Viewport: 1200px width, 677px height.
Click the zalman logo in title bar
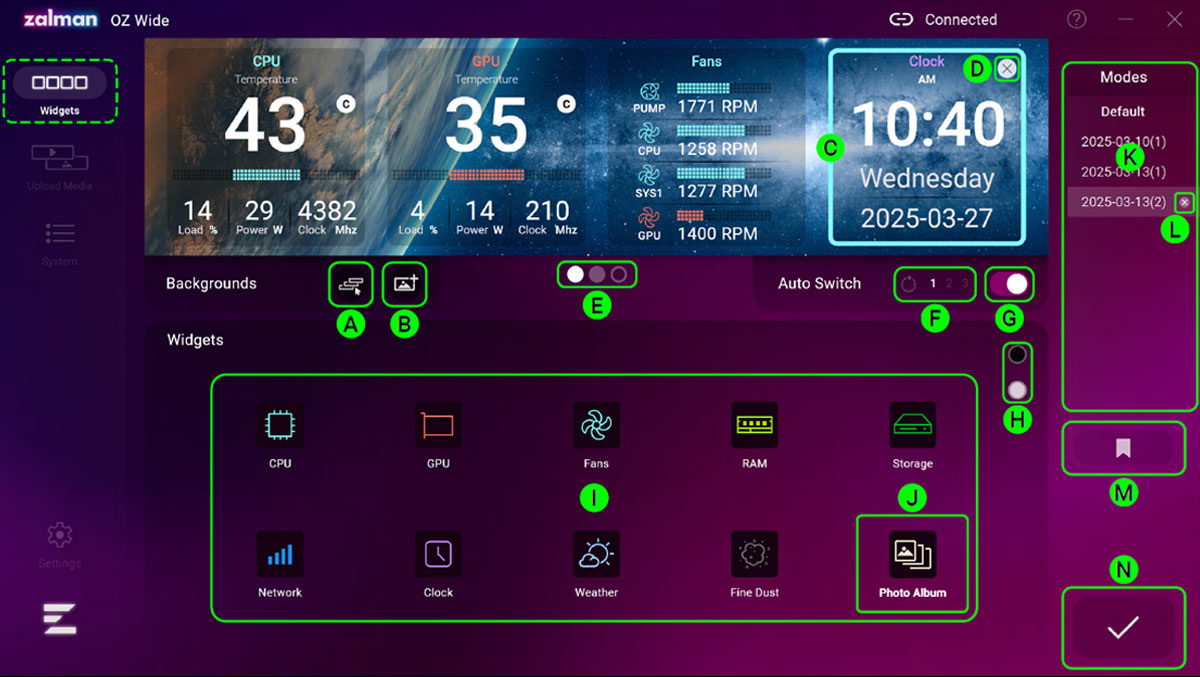(59, 19)
